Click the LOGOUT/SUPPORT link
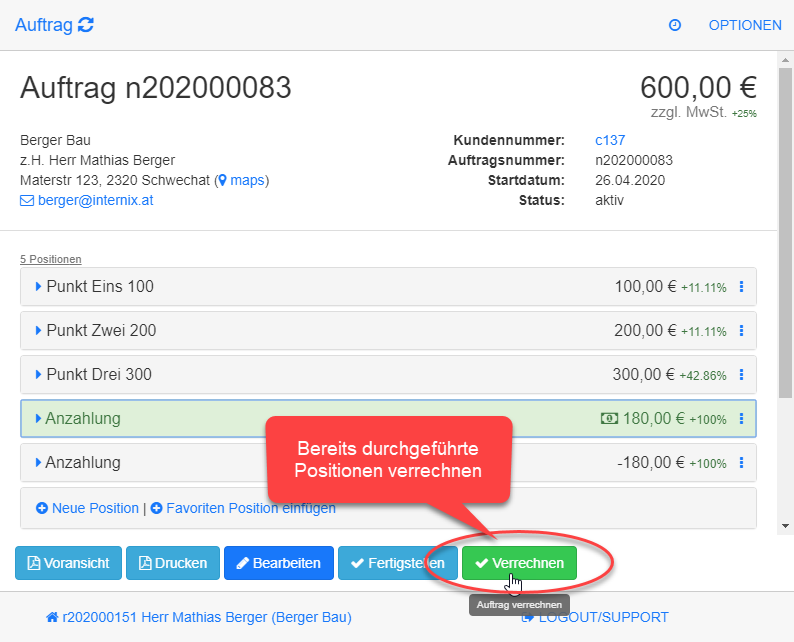Viewport: 794px width, 642px height. [x=595, y=618]
